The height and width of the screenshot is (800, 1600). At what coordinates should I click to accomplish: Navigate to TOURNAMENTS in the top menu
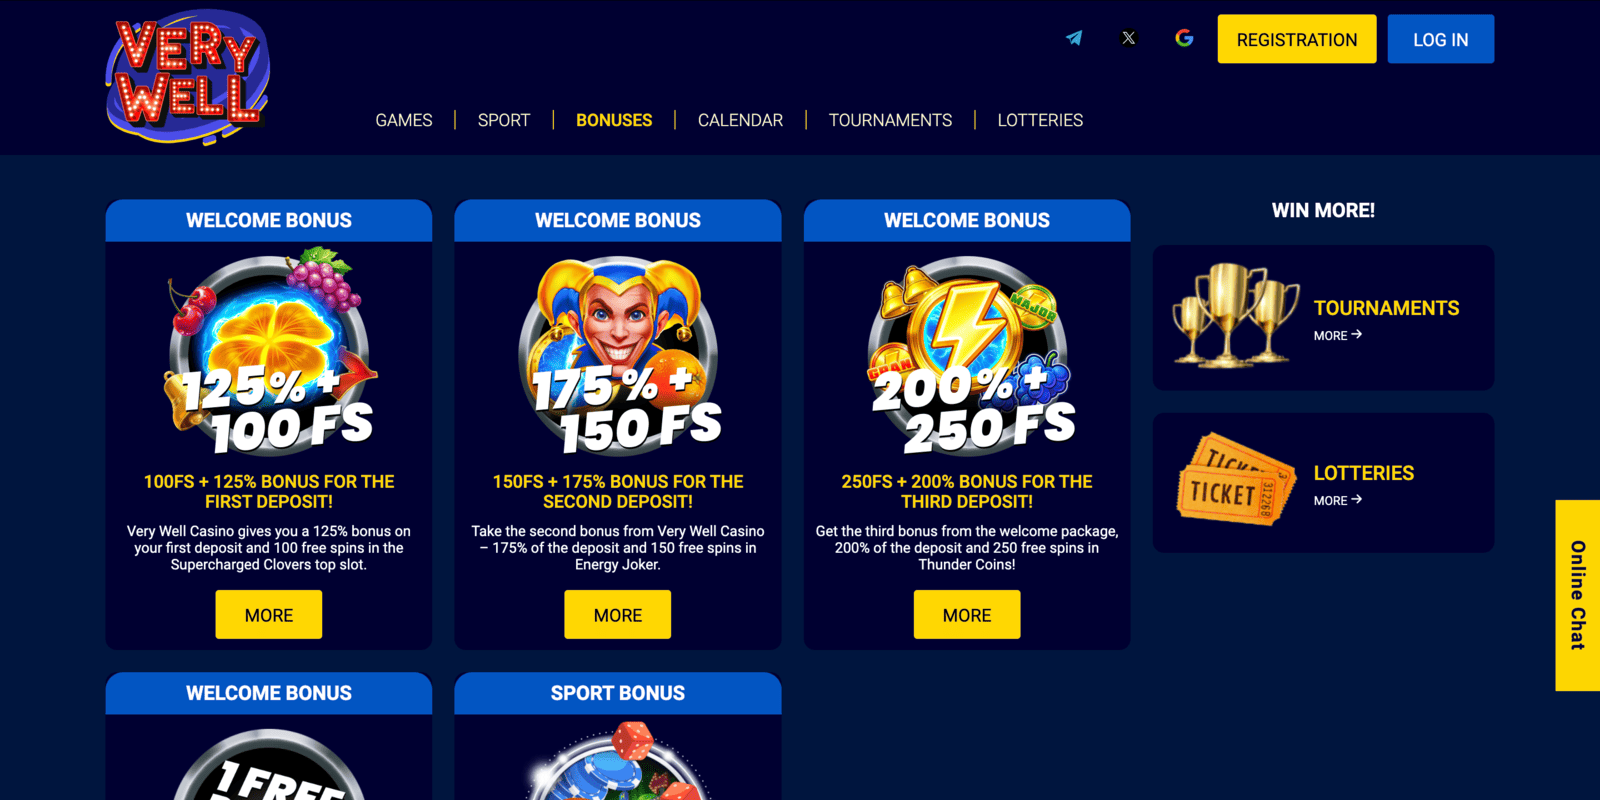(x=890, y=120)
